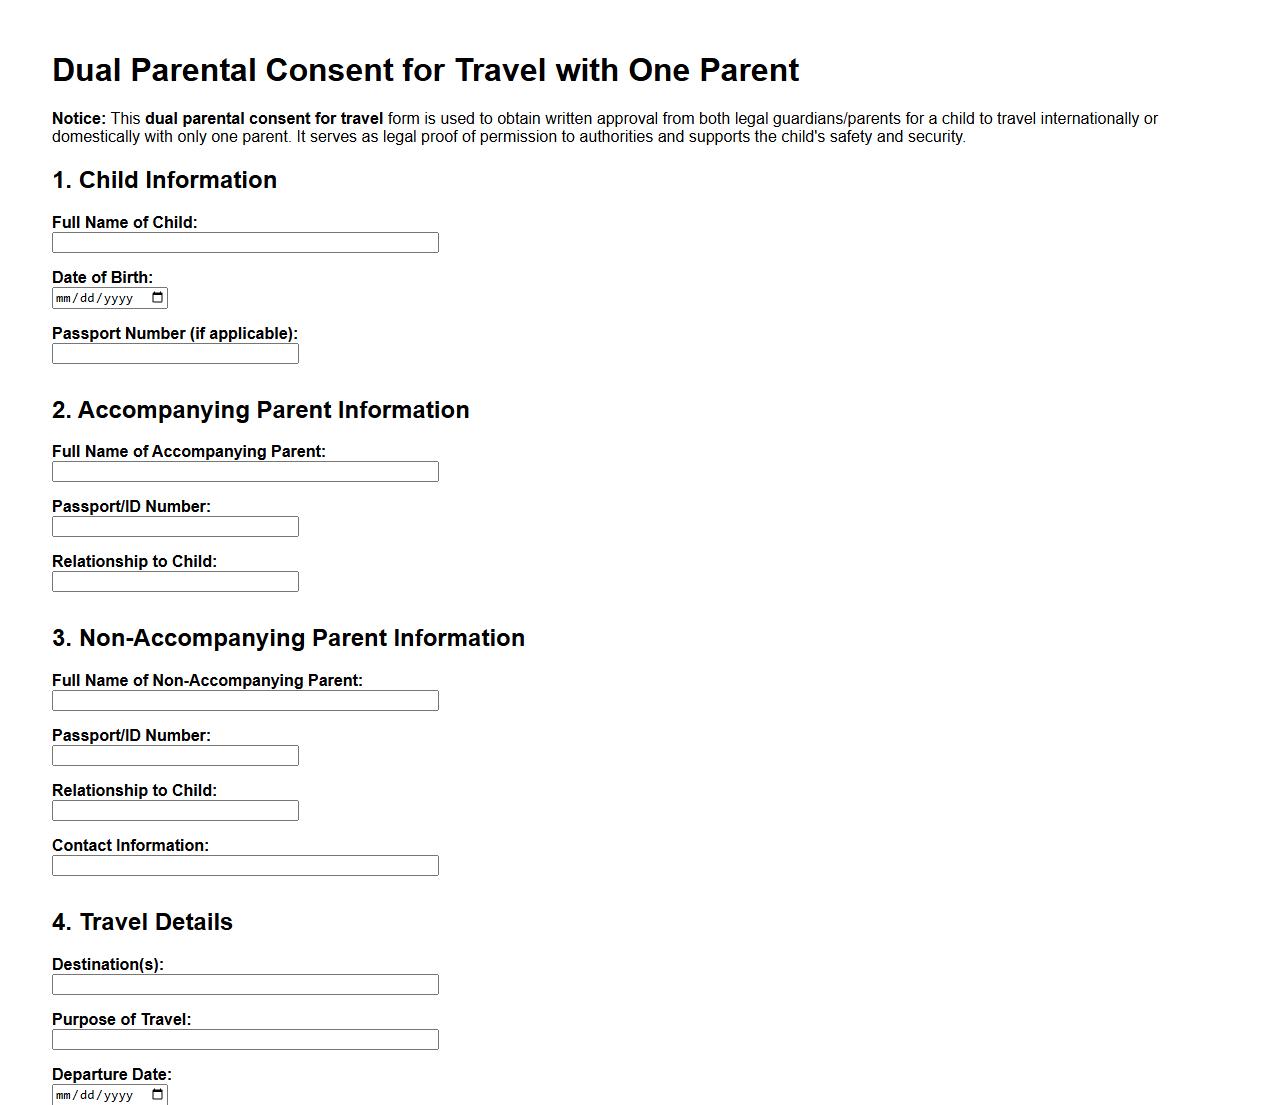Open the Date of Birth calendar picker
The height and width of the screenshot is (1105, 1263).
pos(156,297)
